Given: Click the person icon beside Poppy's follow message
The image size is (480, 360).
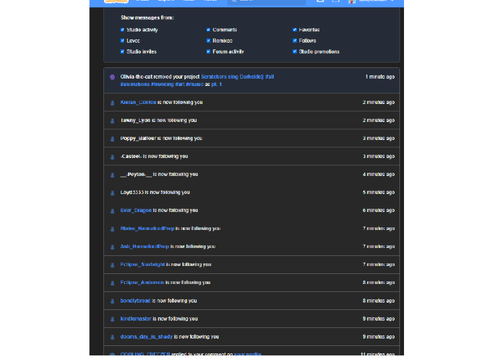Looking at the screenshot, I should pos(112,139).
